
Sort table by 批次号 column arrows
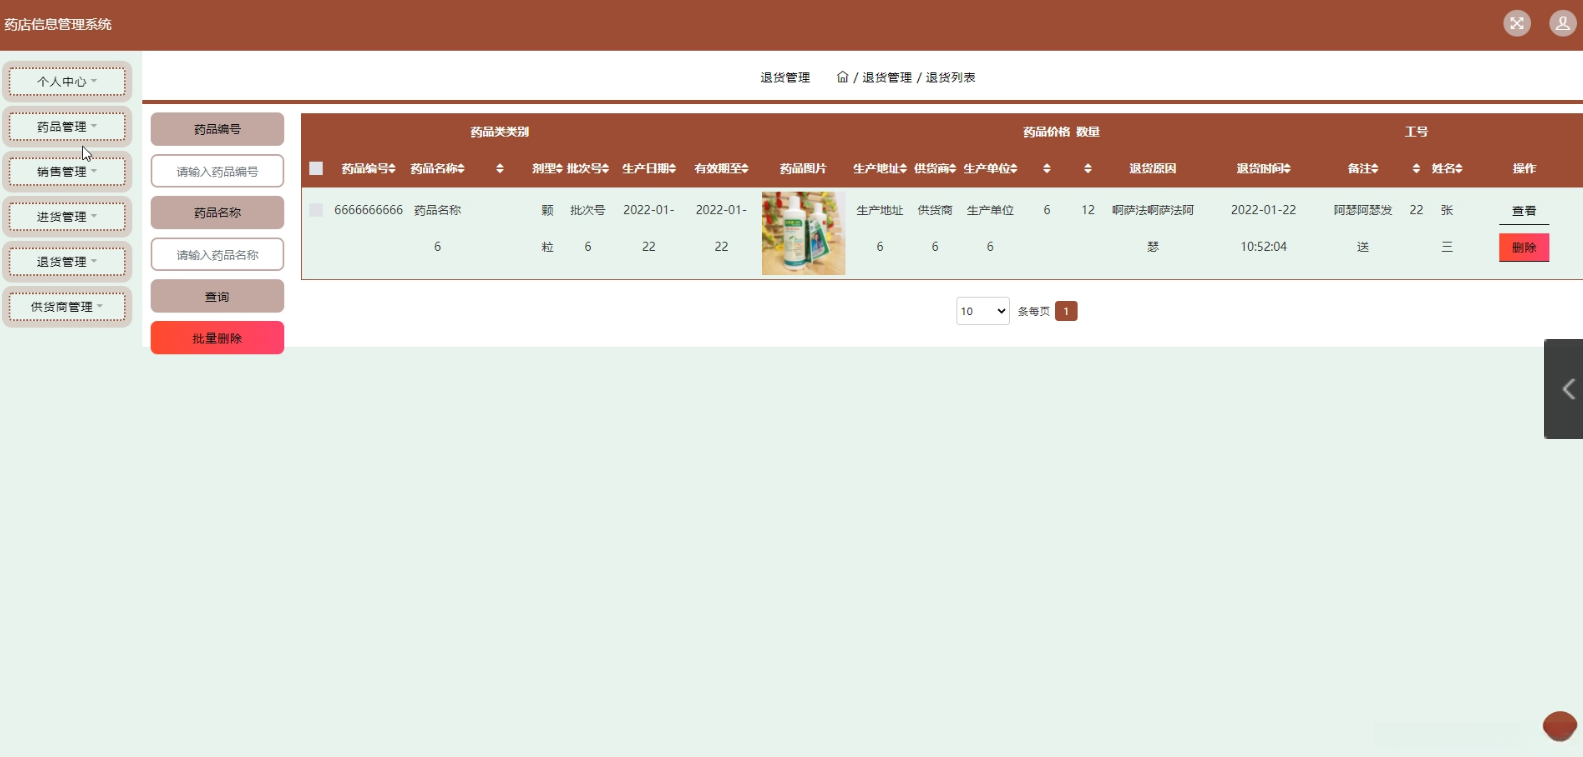(x=606, y=169)
